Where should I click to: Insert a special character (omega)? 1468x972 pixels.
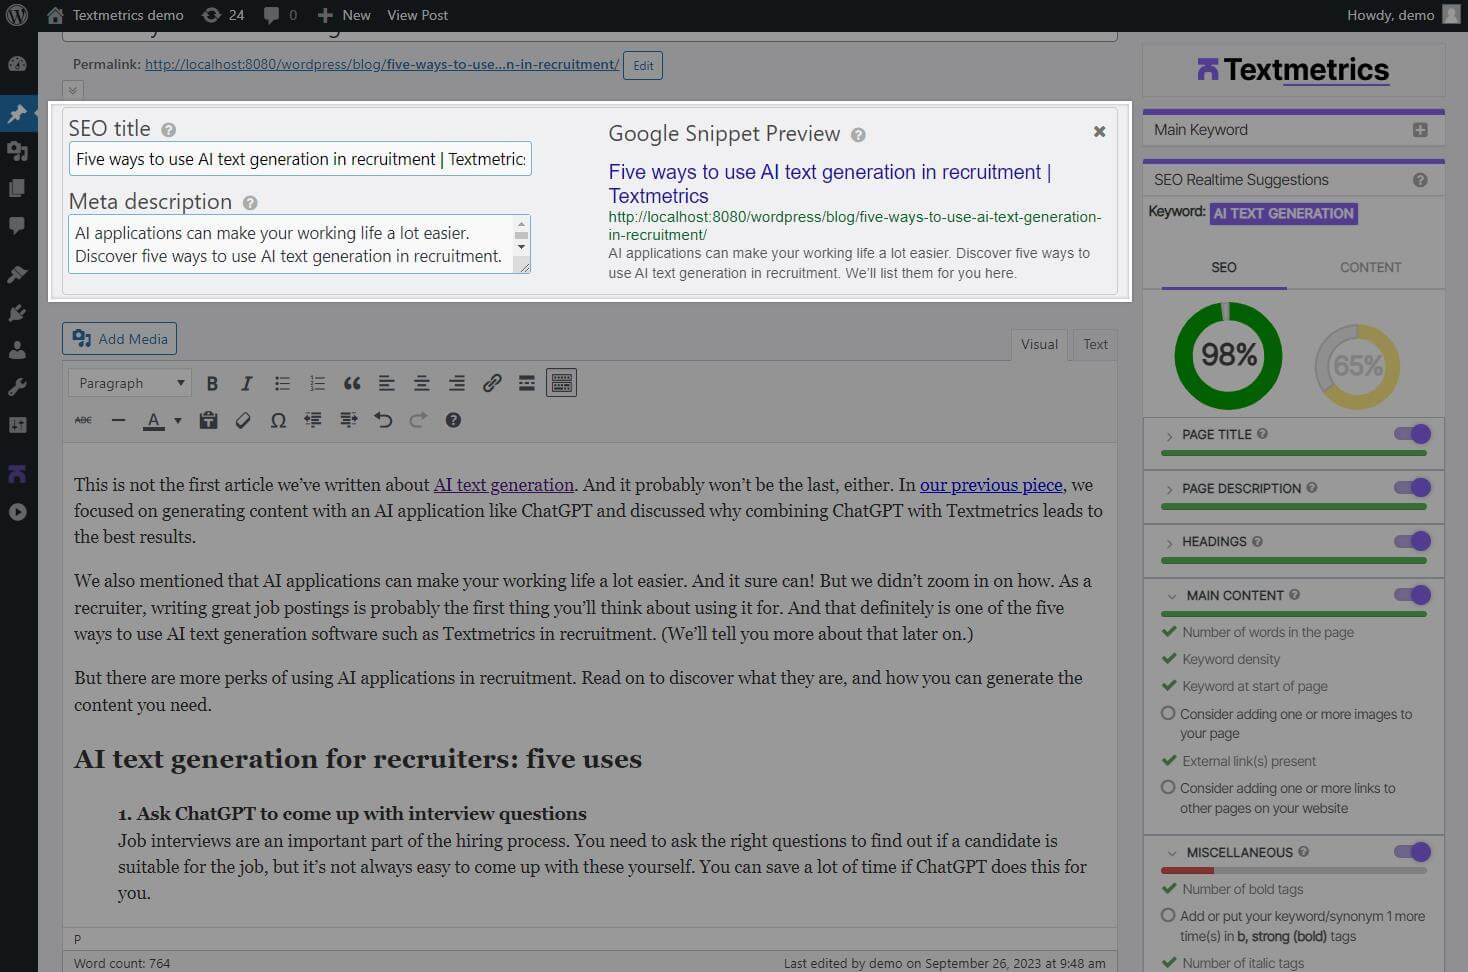pos(278,420)
